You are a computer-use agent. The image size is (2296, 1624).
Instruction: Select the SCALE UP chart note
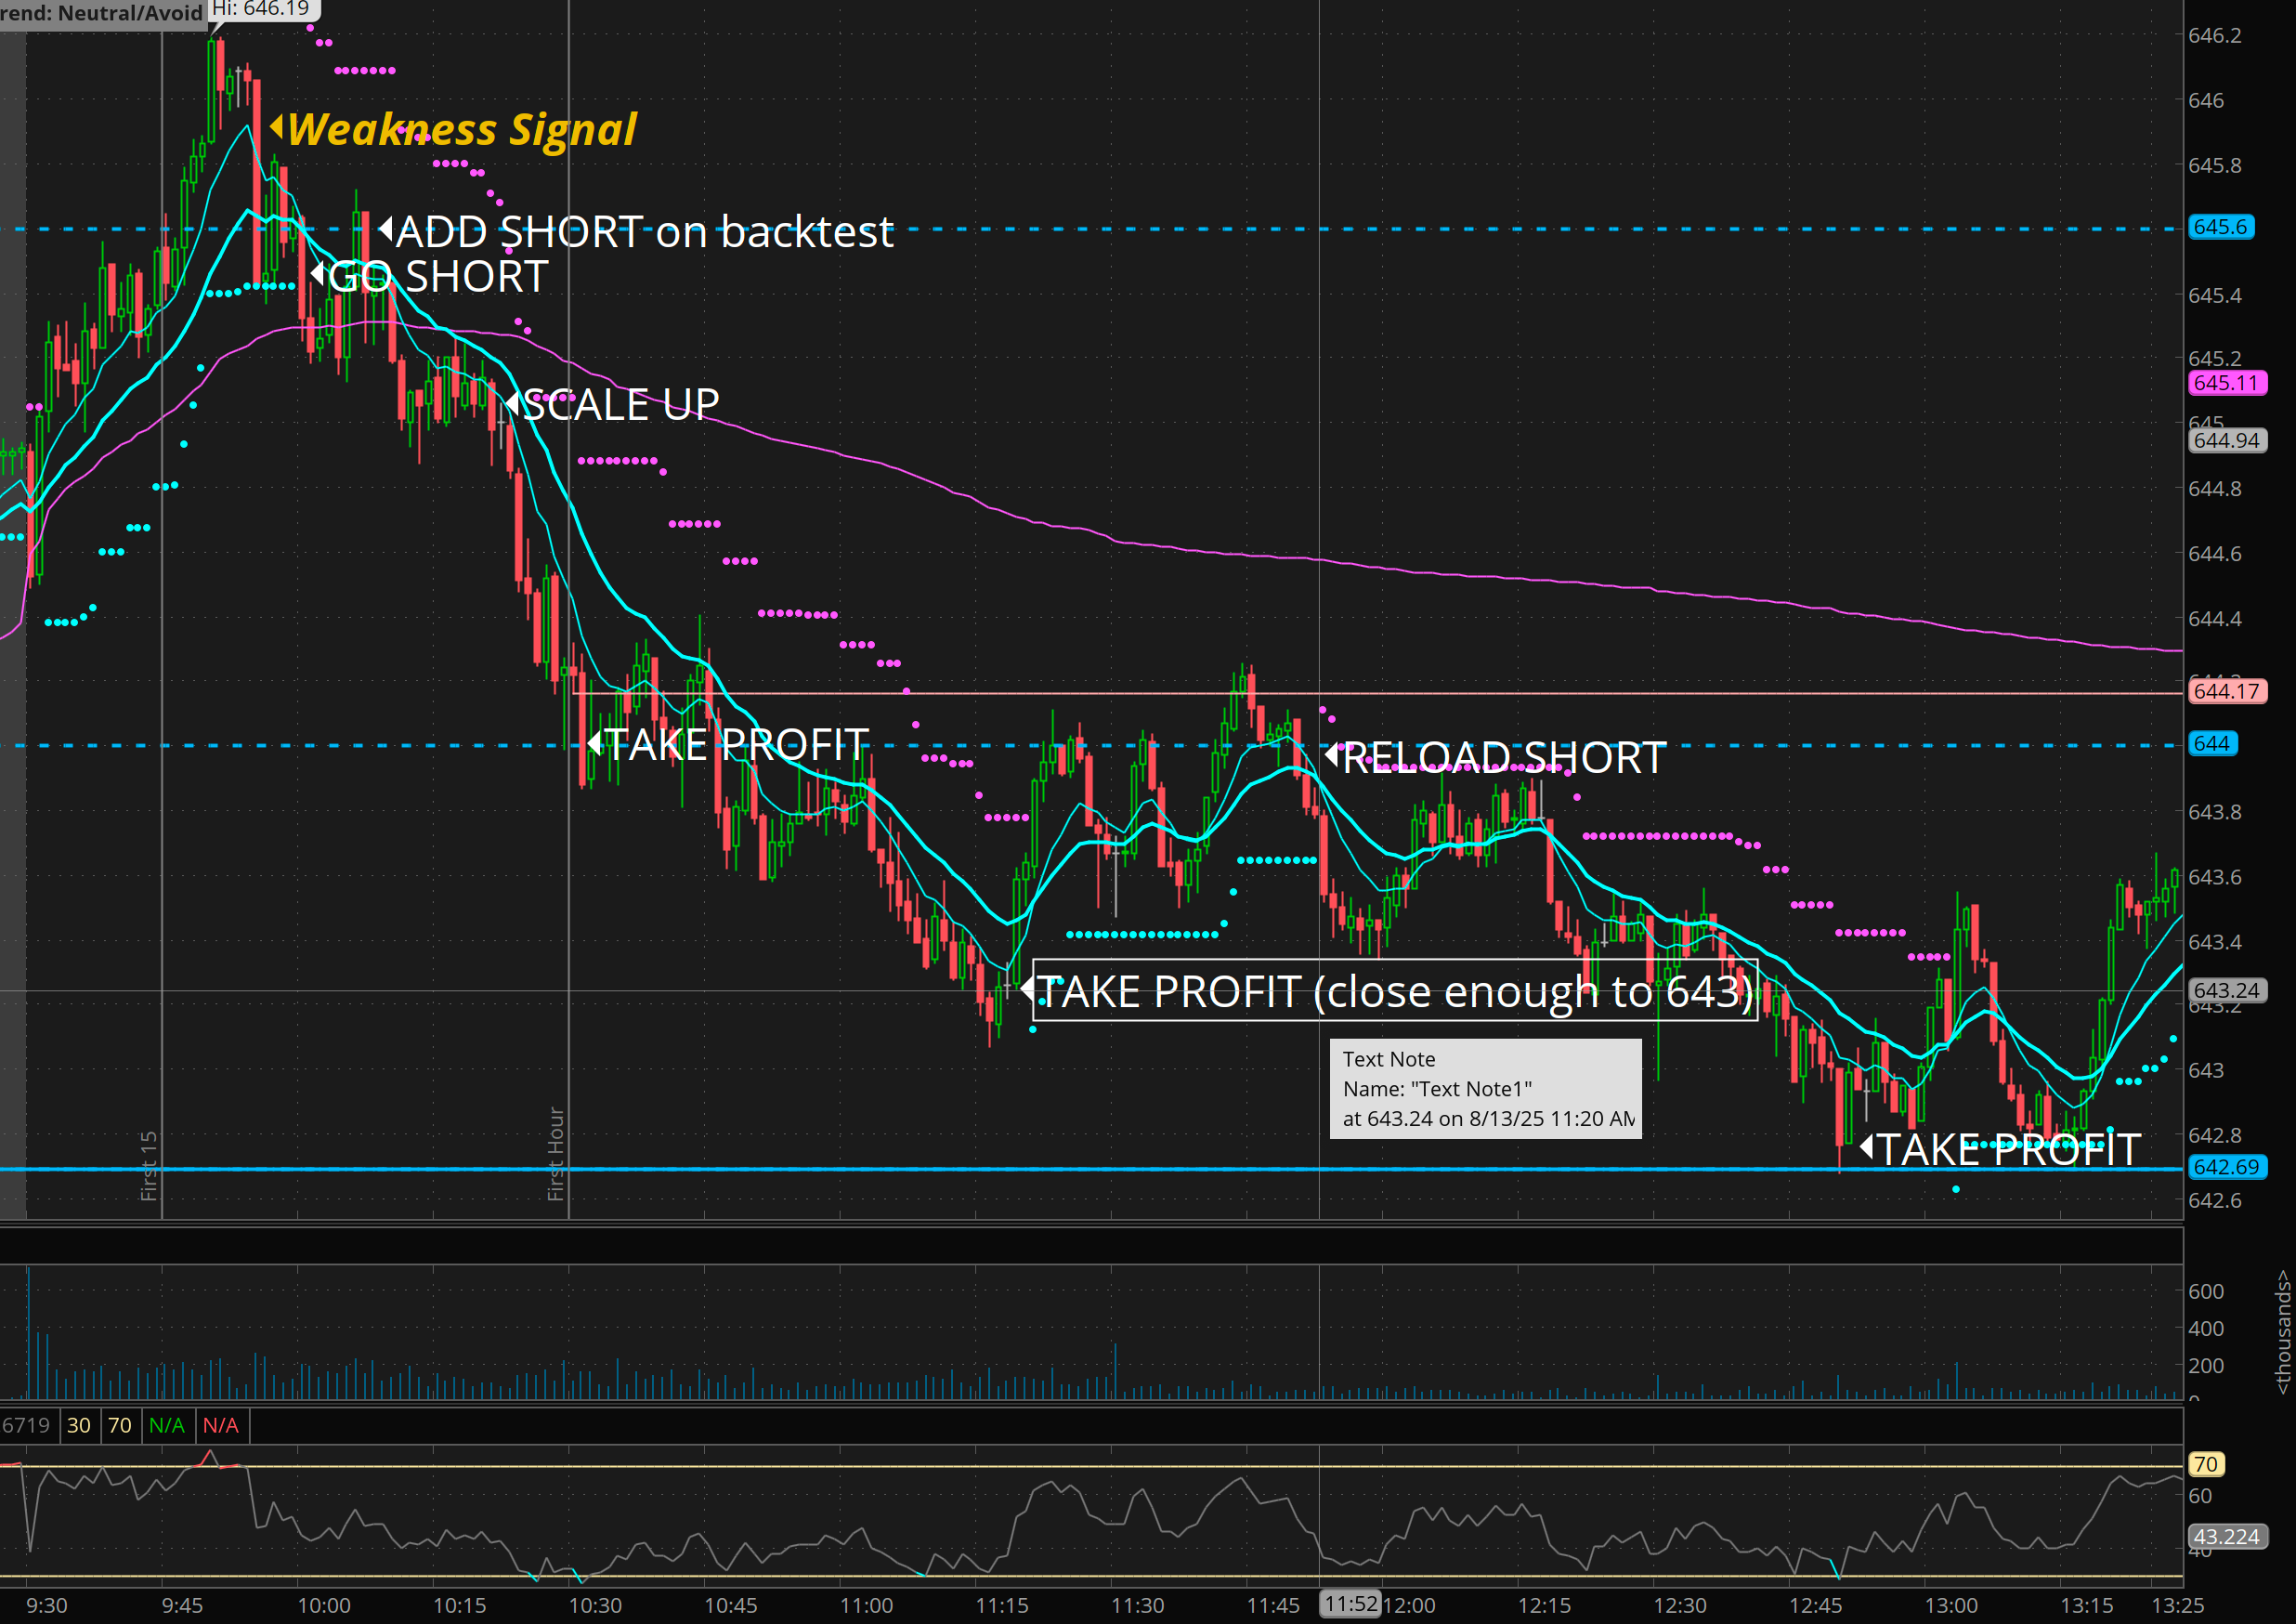620,405
